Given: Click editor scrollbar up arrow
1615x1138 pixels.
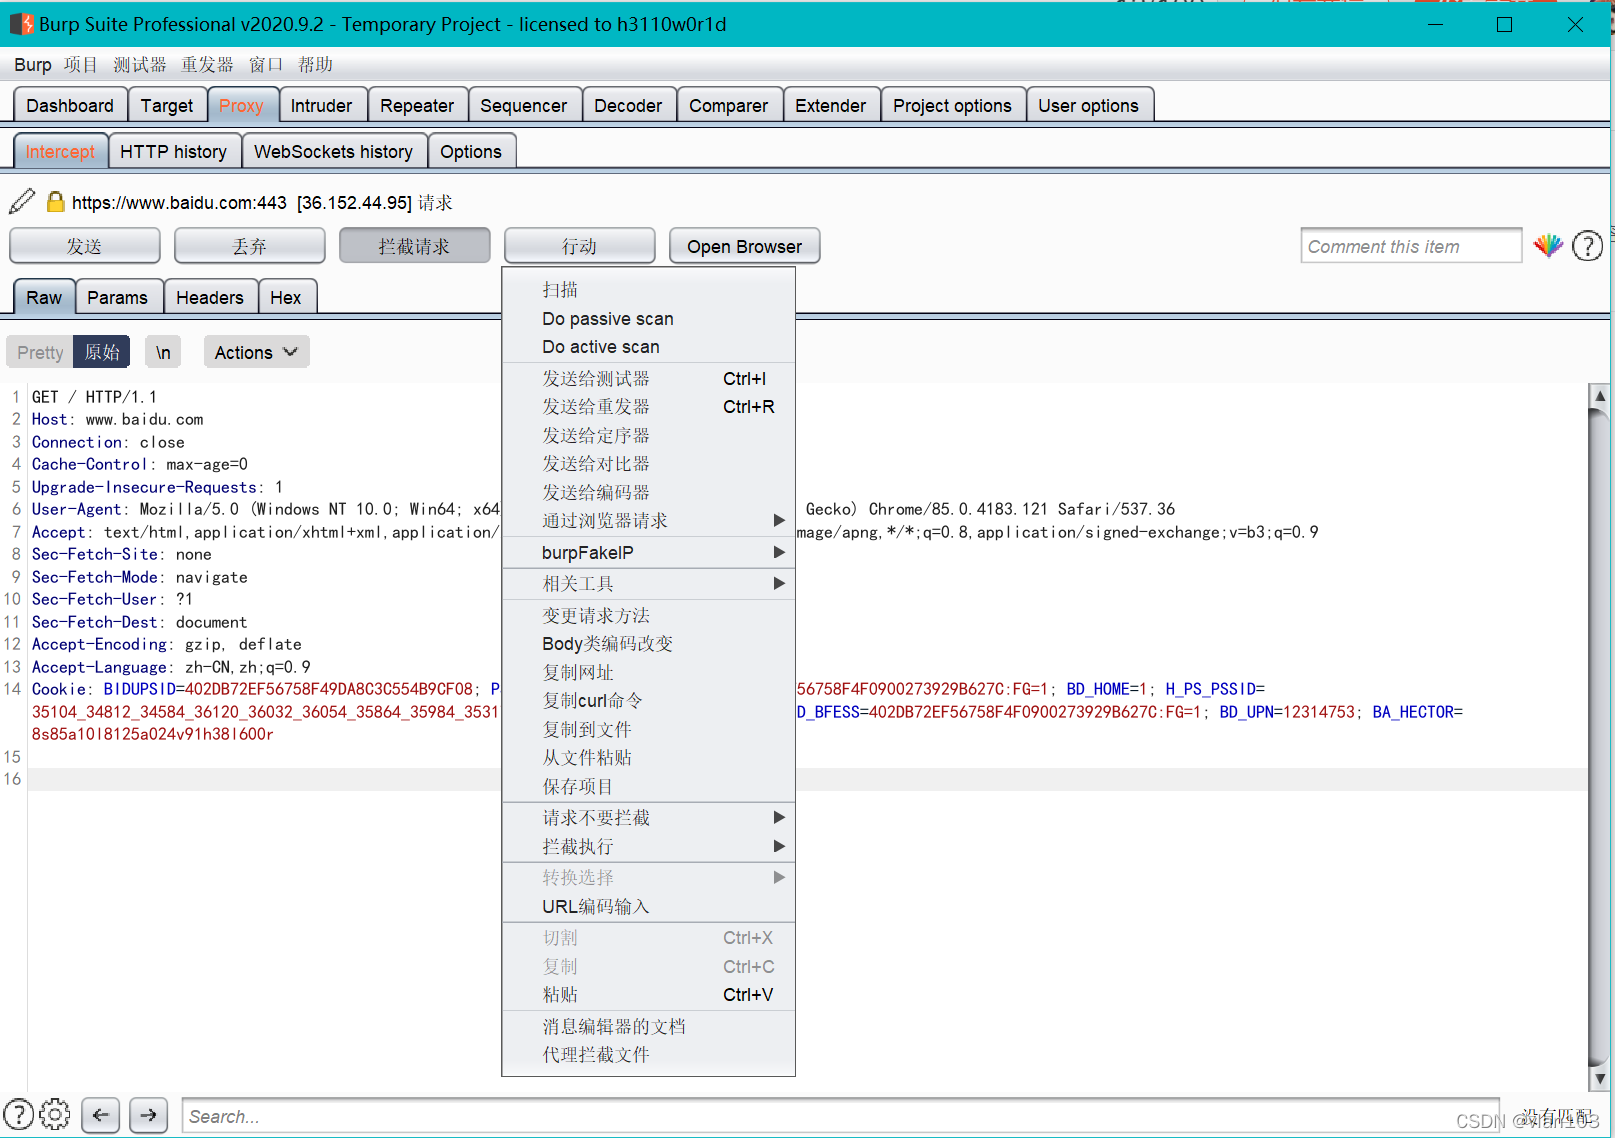Looking at the screenshot, I should click(x=1599, y=395).
